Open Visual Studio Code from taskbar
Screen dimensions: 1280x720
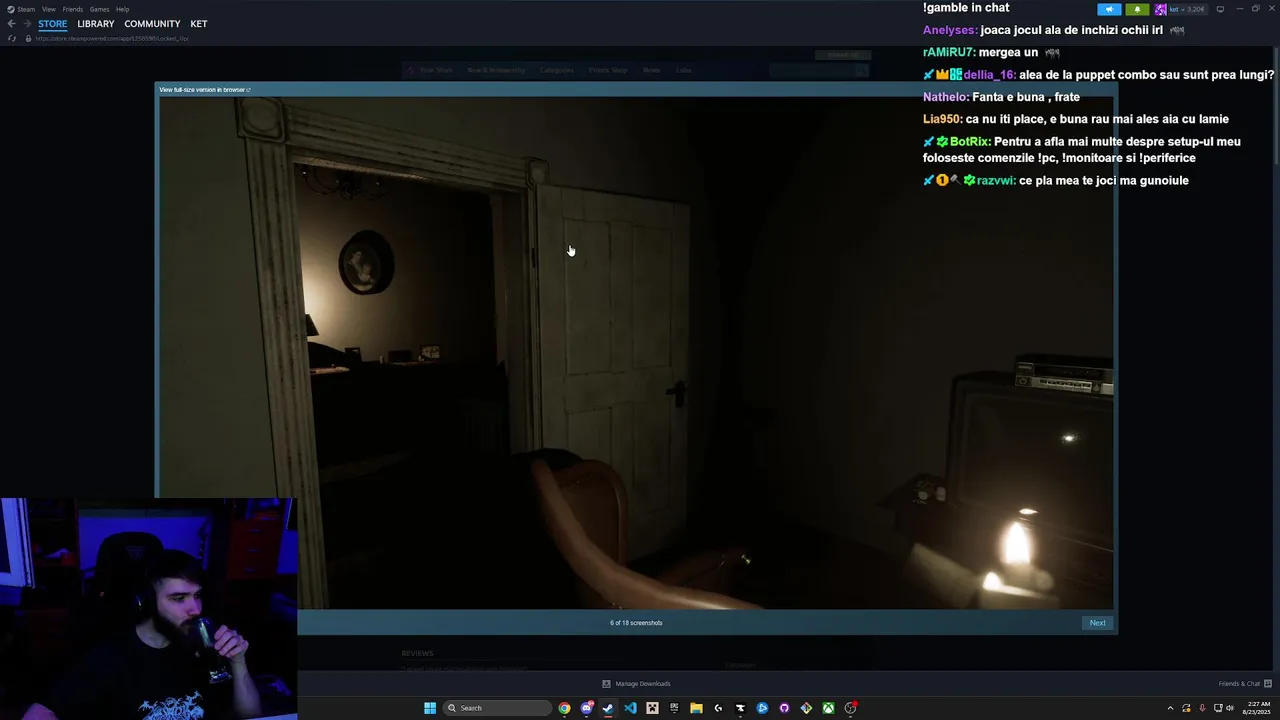tap(630, 708)
